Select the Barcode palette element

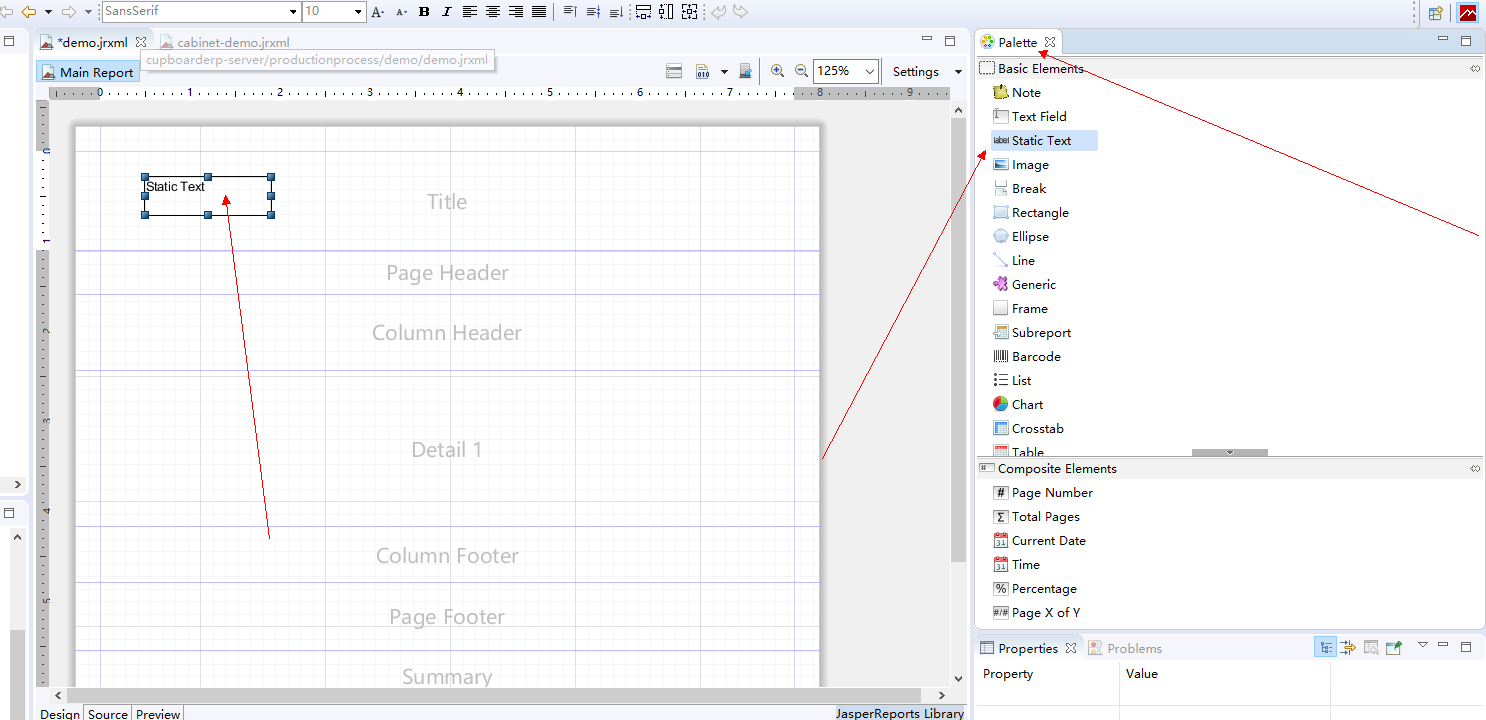click(x=1026, y=357)
